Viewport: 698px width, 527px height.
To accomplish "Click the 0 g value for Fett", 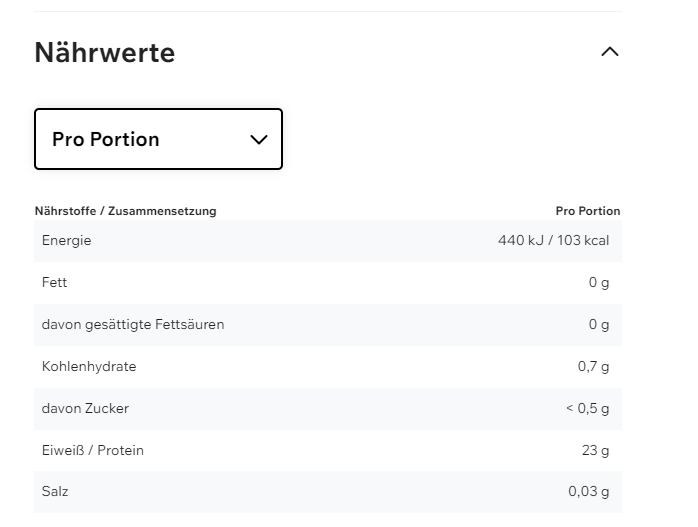I will click(x=598, y=283).
